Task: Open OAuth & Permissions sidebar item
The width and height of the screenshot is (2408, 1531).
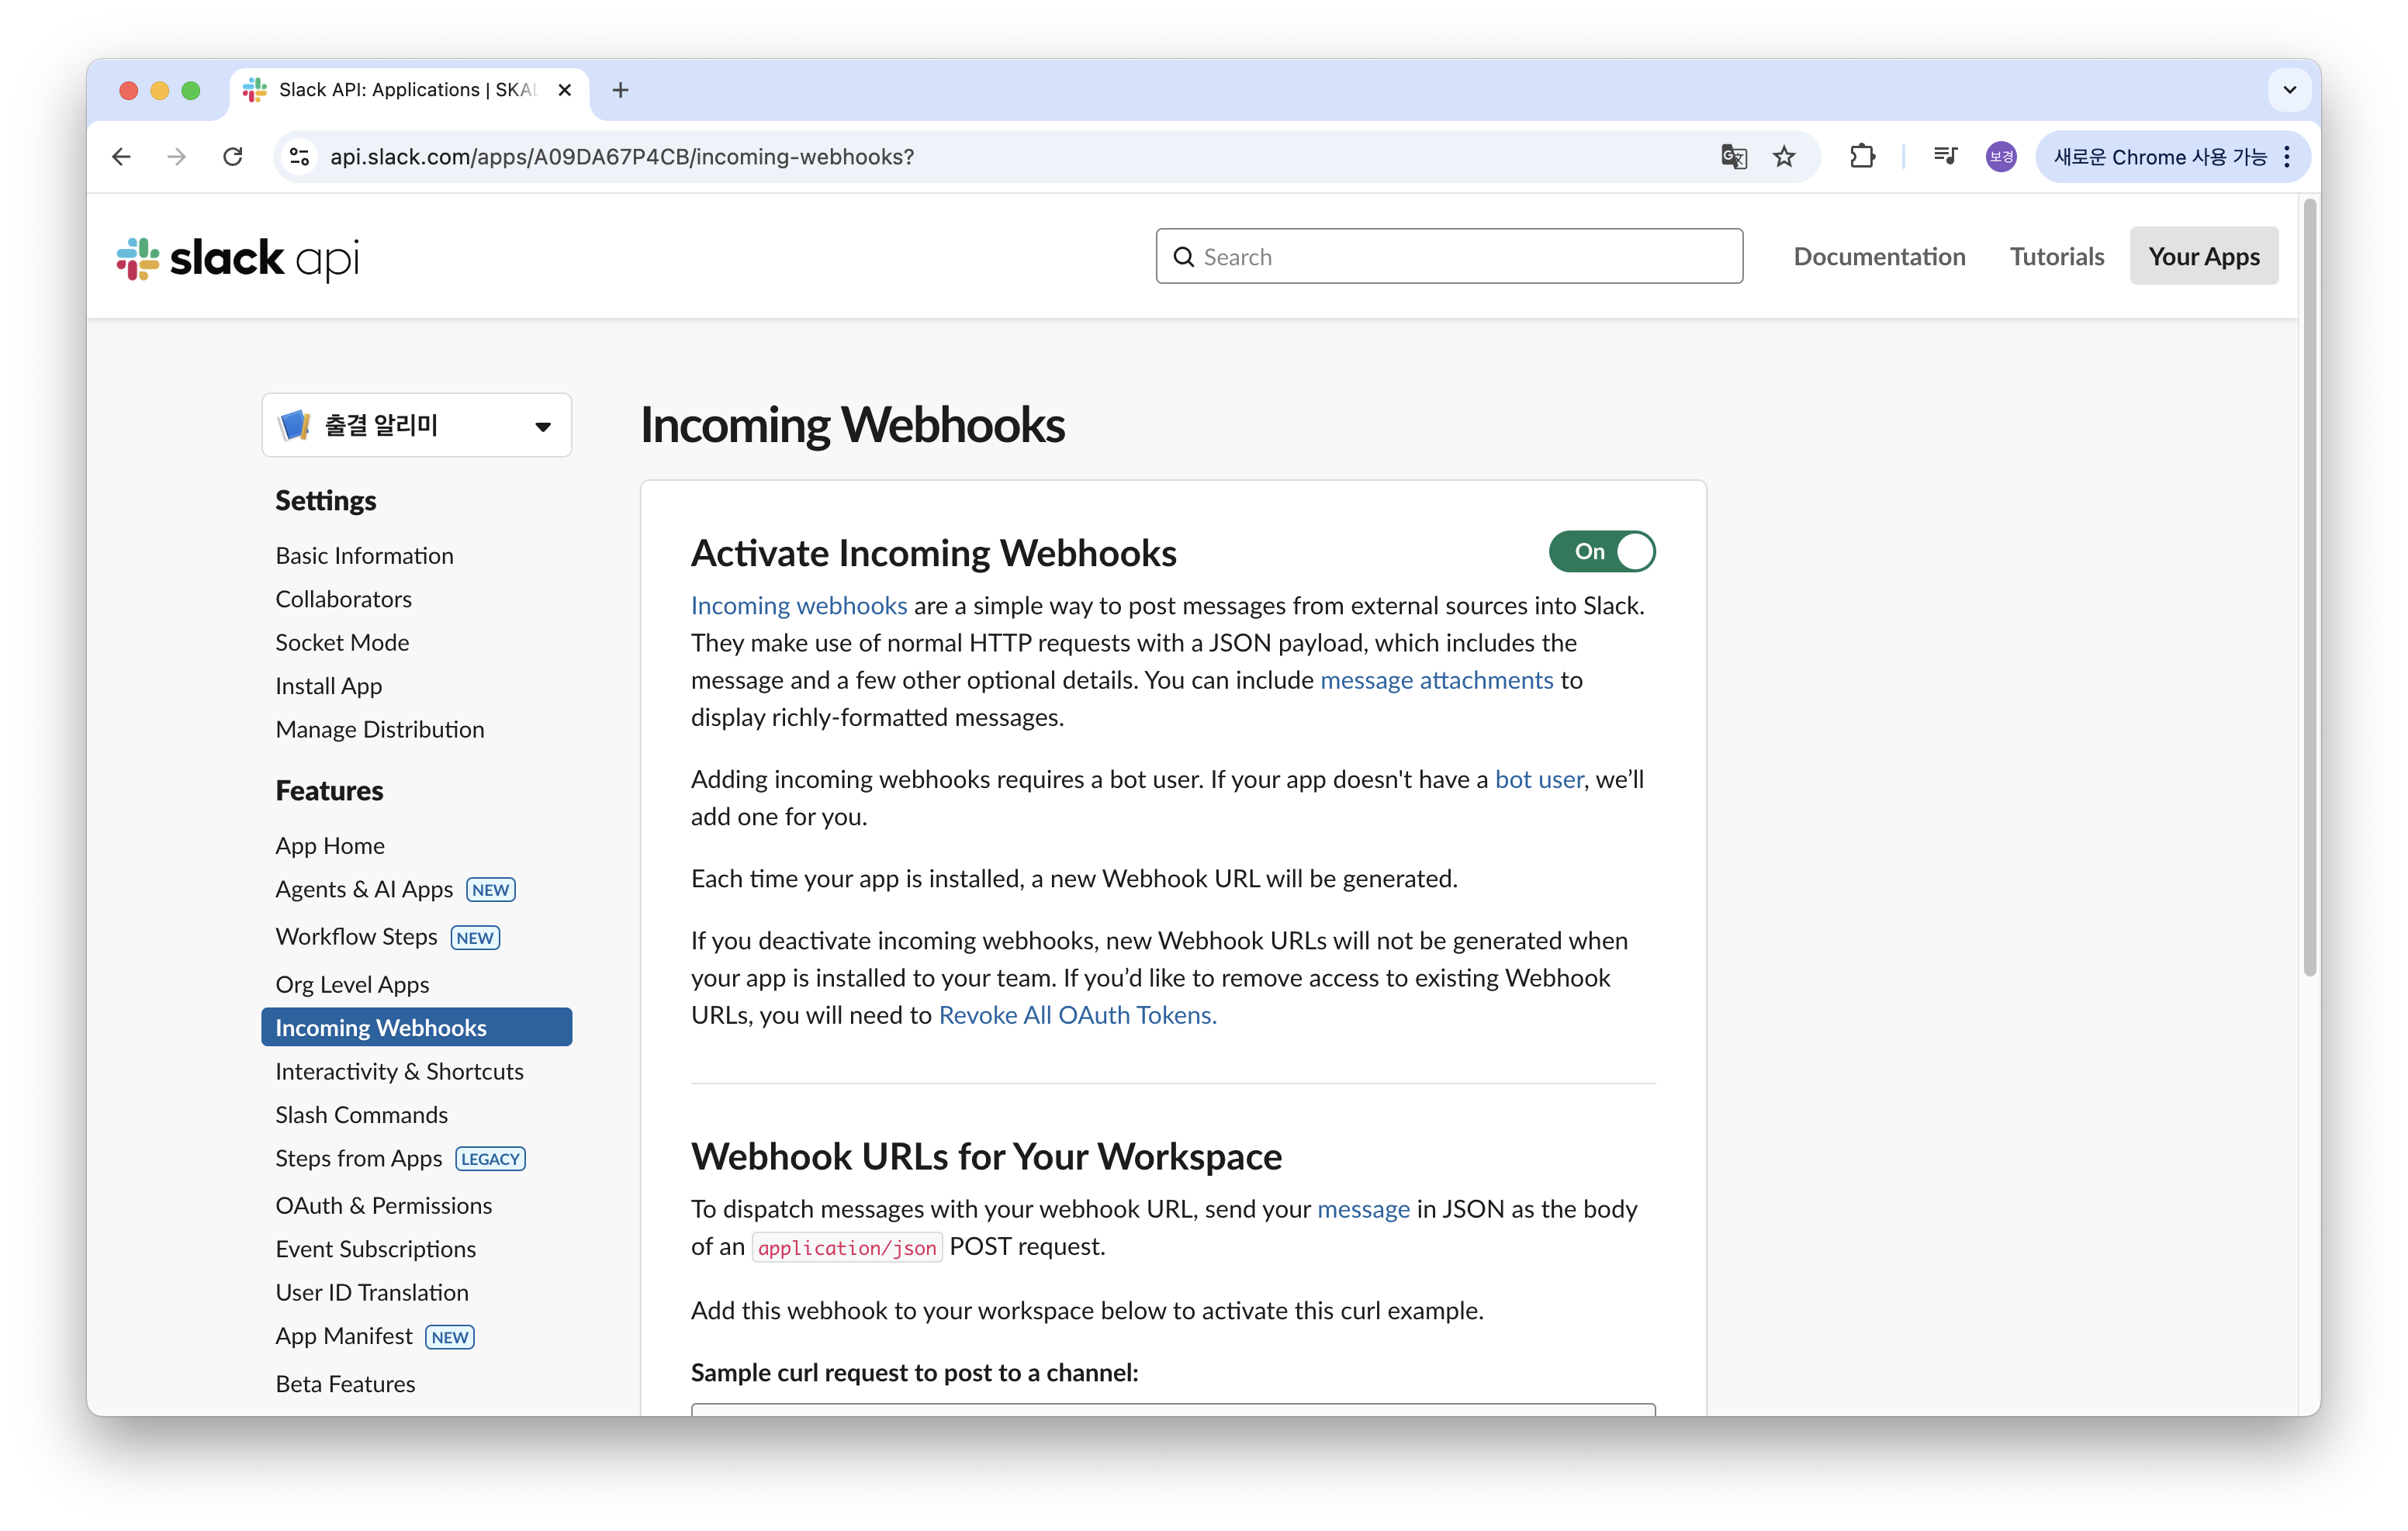Action: pyautogui.click(x=384, y=1206)
